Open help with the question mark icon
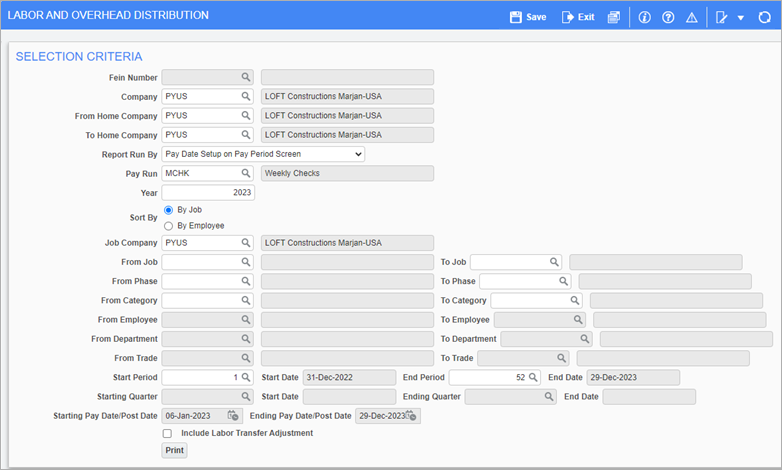Image resolution: width=782 pixels, height=470 pixels. point(668,17)
